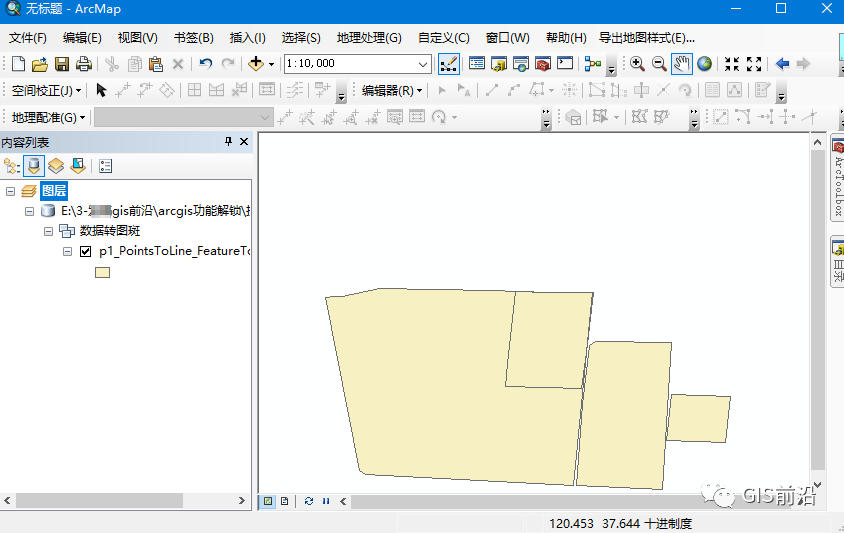Click the contents list horizontal scrollbar
Image resolution: width=844 pixels, height=533 pixels.
point(99,501)
